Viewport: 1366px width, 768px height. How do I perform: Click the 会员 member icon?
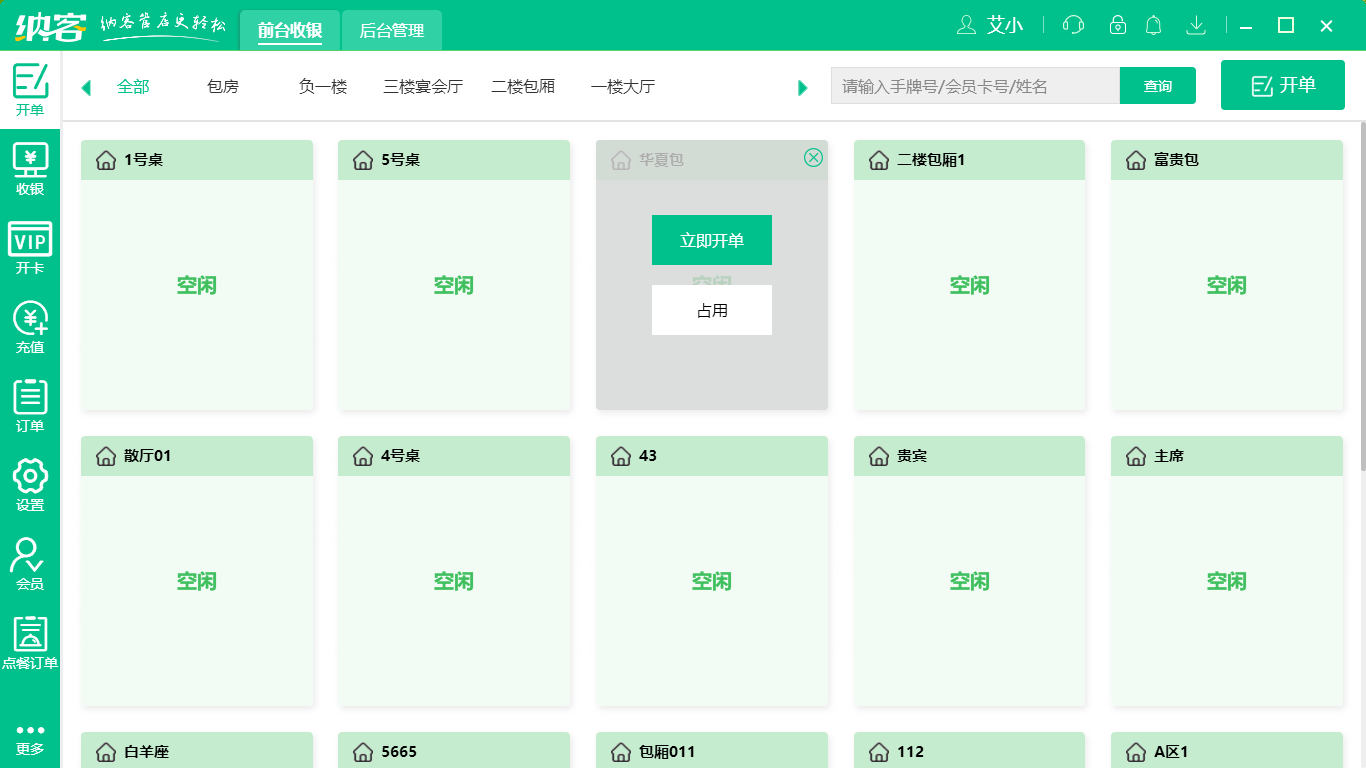pyautogui.click(x=30, y=564)
